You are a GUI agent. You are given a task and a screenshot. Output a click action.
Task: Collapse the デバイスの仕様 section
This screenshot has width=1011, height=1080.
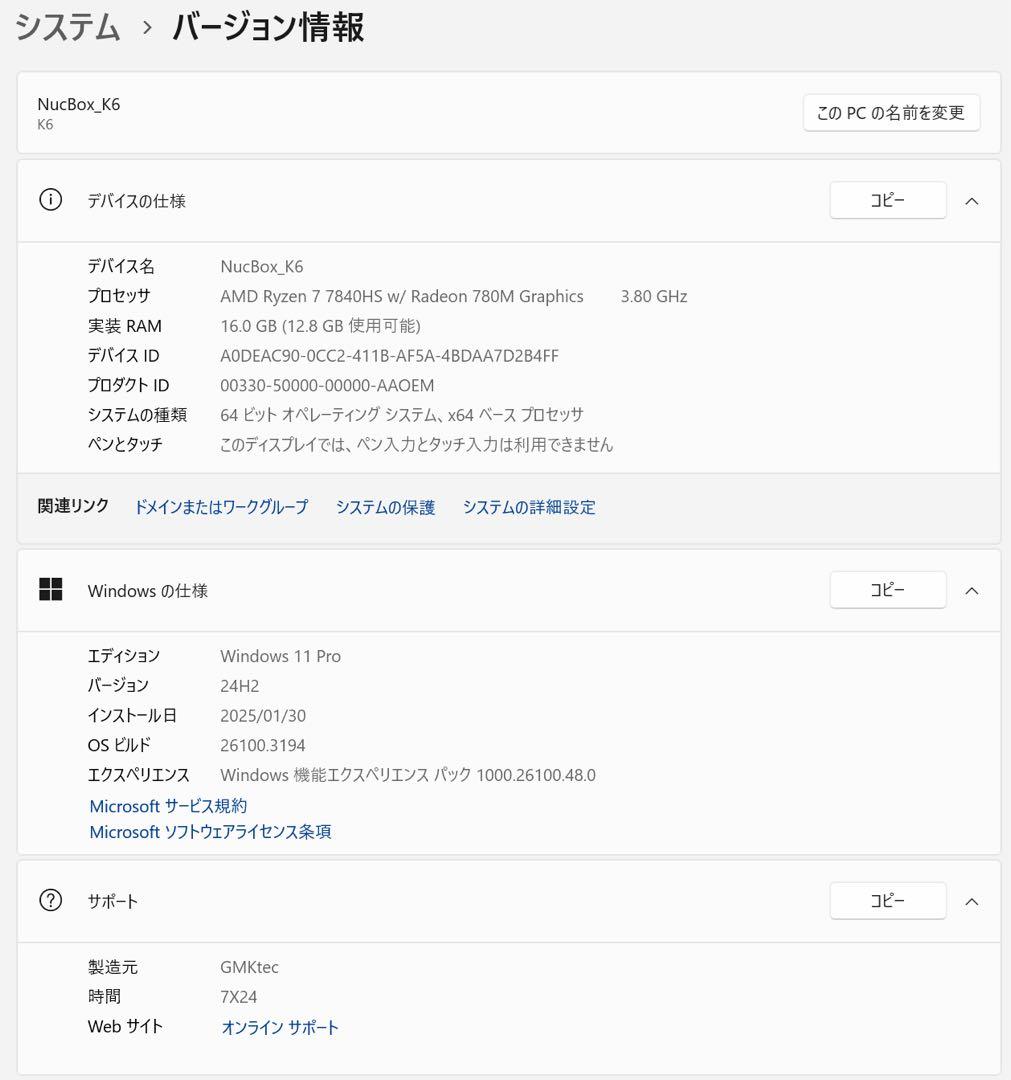click(971, 200)
